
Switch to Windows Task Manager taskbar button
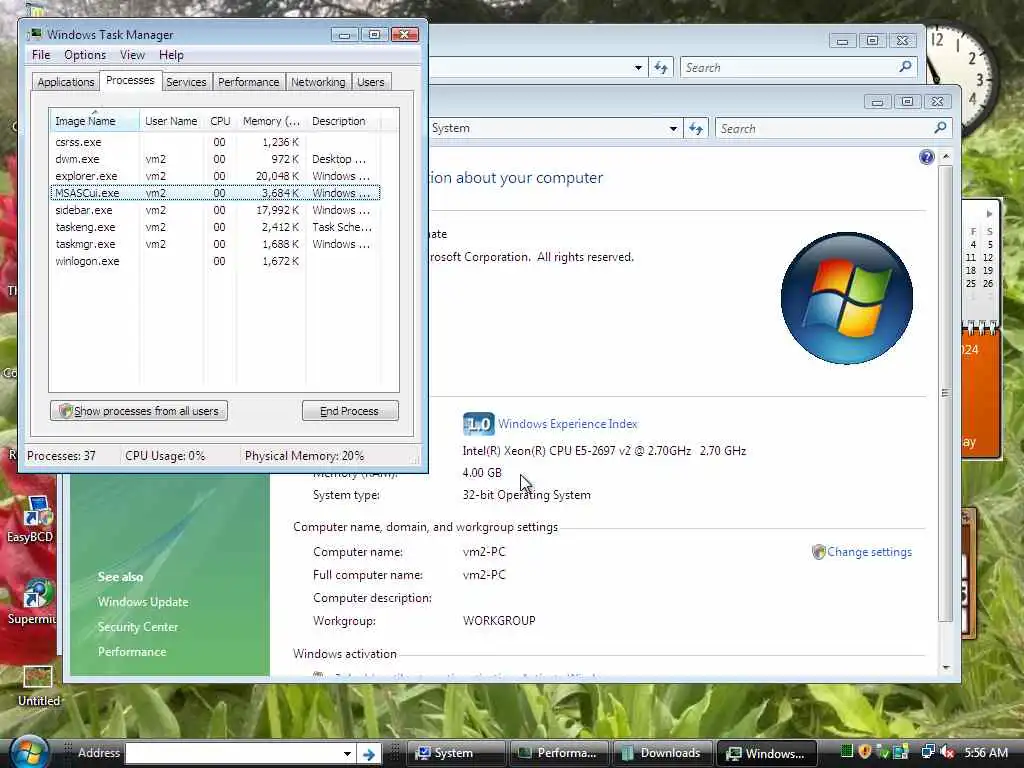click(x=767, y=754)
